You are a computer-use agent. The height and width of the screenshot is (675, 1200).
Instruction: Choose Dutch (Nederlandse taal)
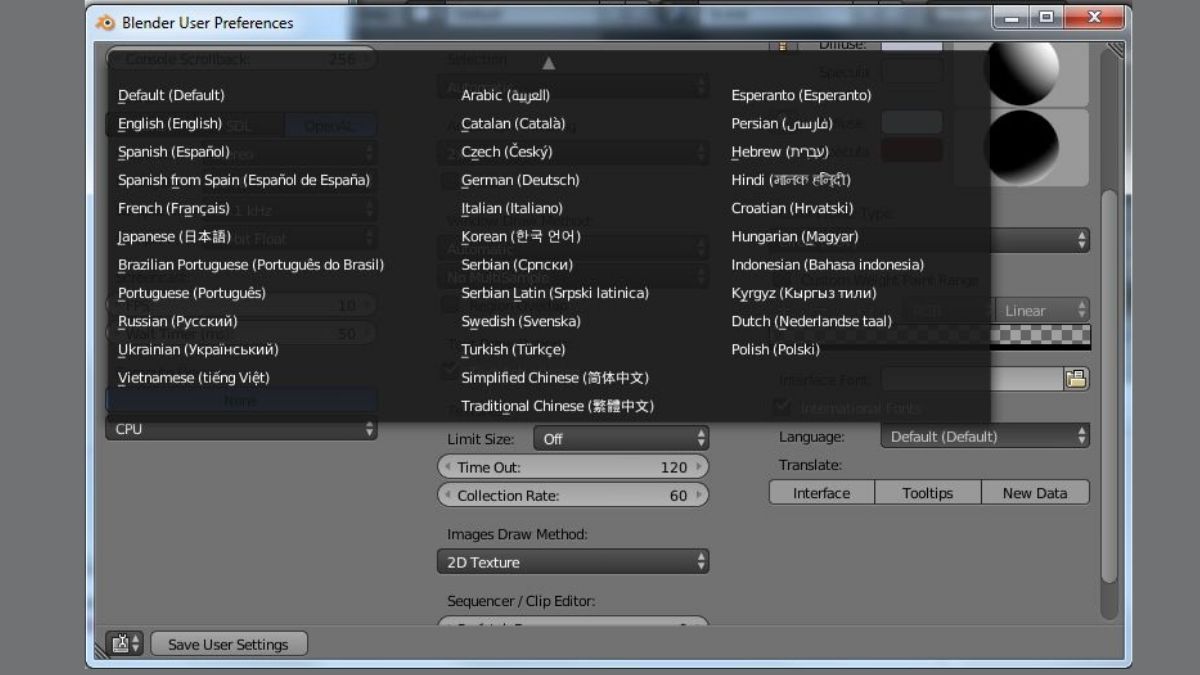coord(811,321)
